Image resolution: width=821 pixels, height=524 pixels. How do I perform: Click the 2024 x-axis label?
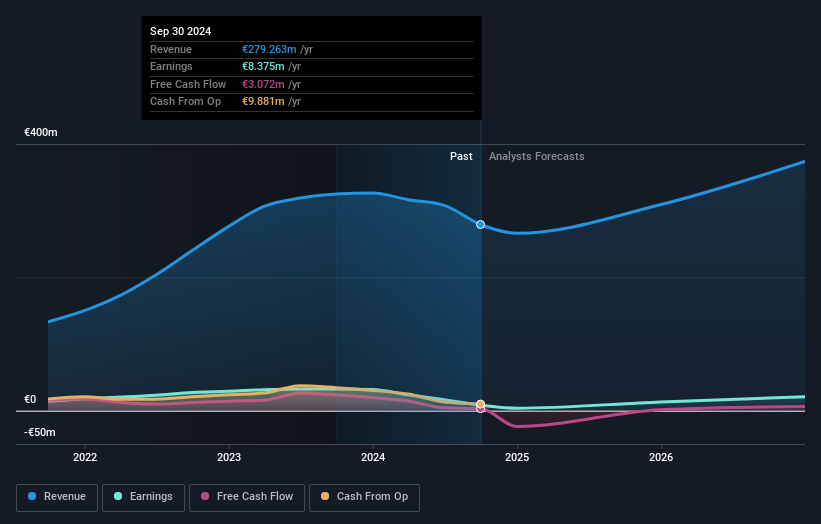click(373, 457)
